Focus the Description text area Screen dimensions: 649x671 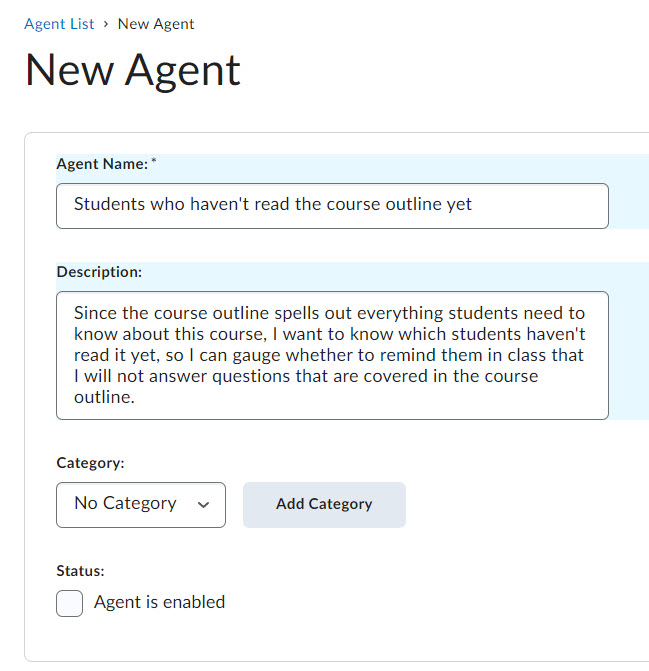point(331,355)
